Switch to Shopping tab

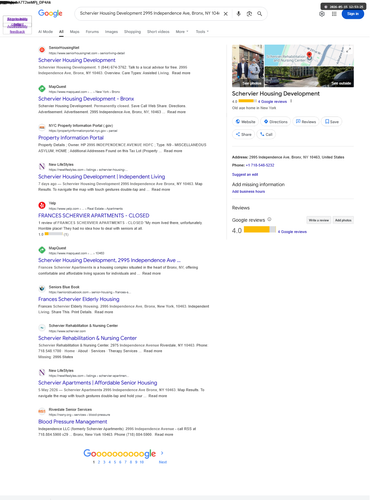coord(132,32)
